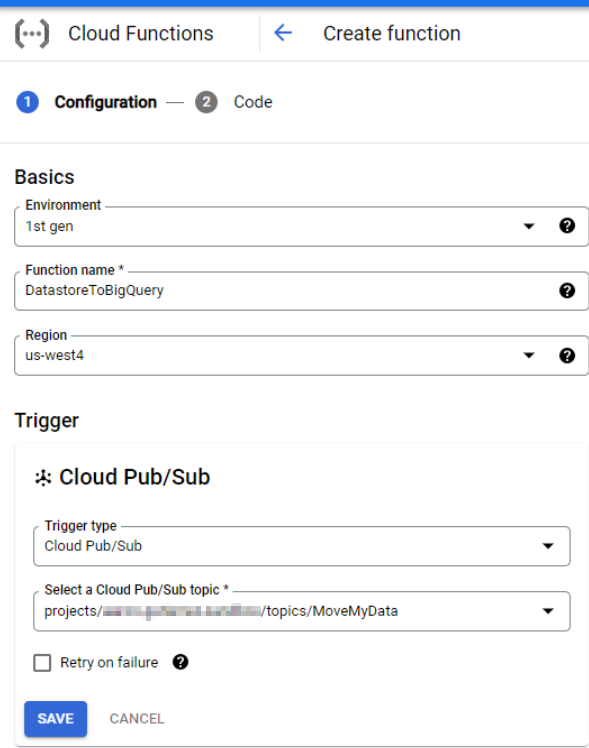
Task: Open help for the Environment field
Action: (567, 226)
